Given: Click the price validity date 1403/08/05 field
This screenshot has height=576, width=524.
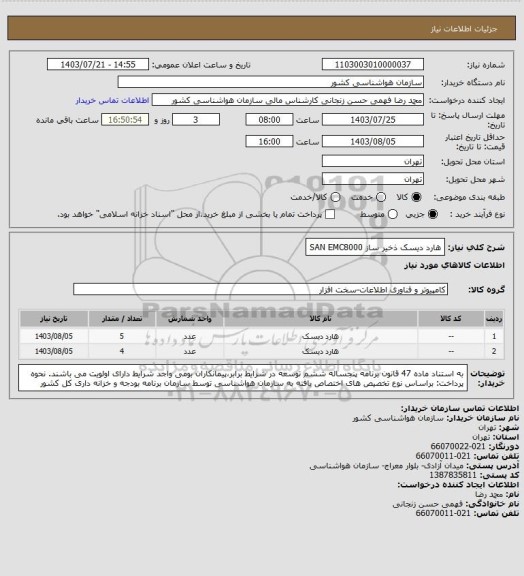Looking at the screenshot, I should point(373,141).
